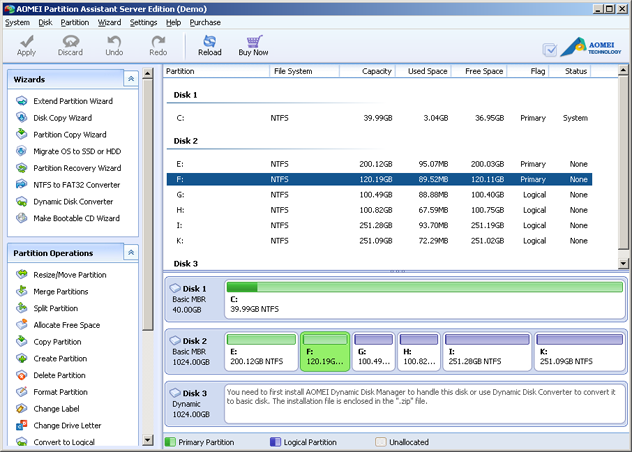Click Format Partition operation icon
This screenshot has height=452, width=632.
pos(22,392)
